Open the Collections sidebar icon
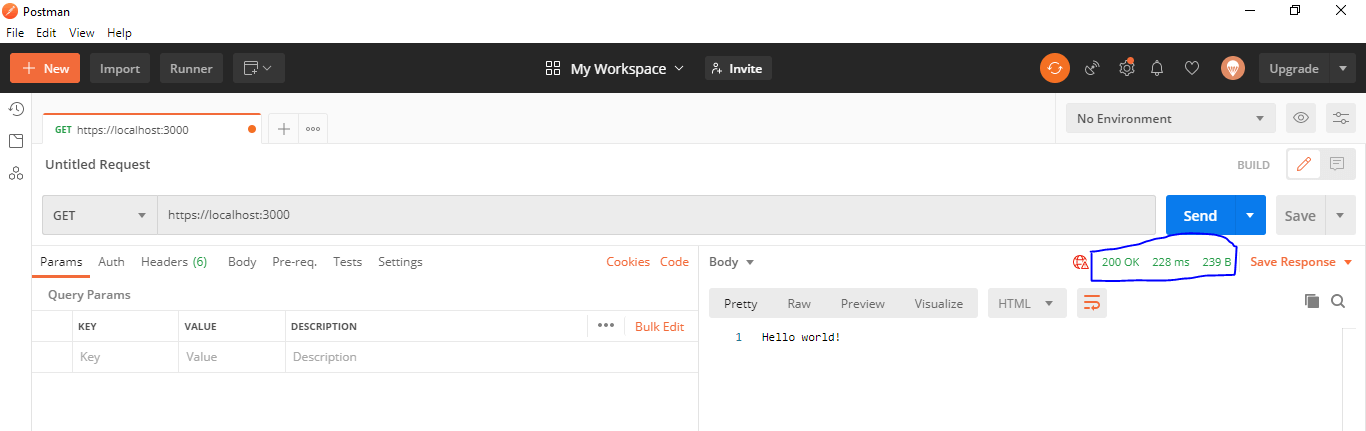This screenshot has height=431, width=1366. [x=16, y=141]
